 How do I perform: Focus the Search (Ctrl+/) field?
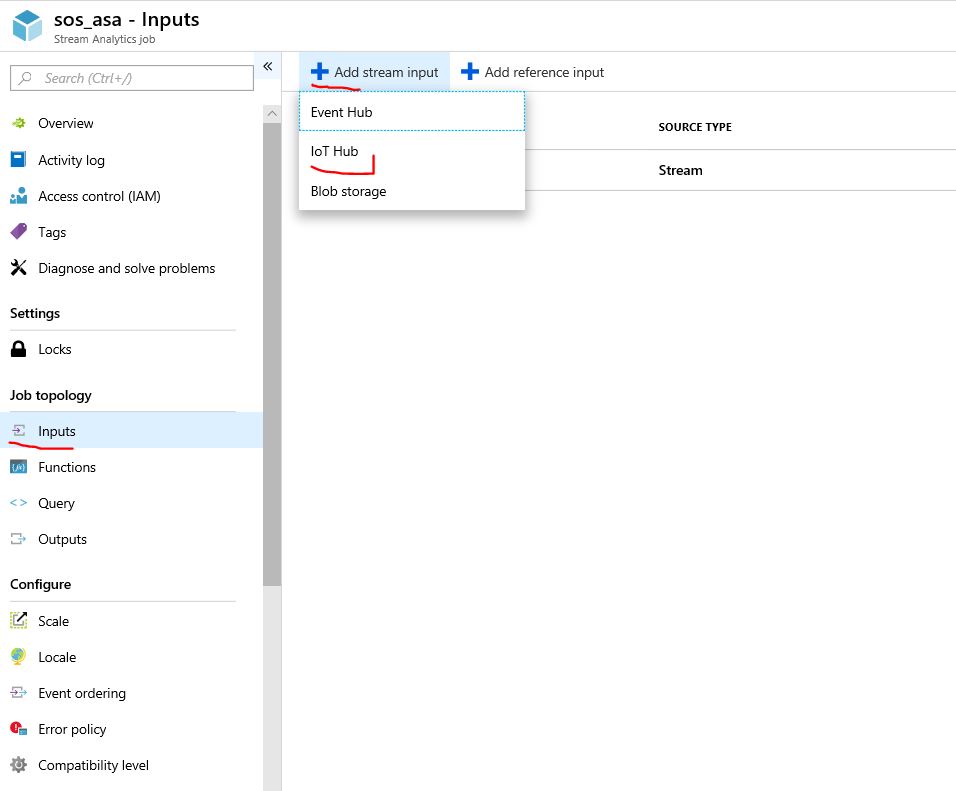click(x=132, y=78)
